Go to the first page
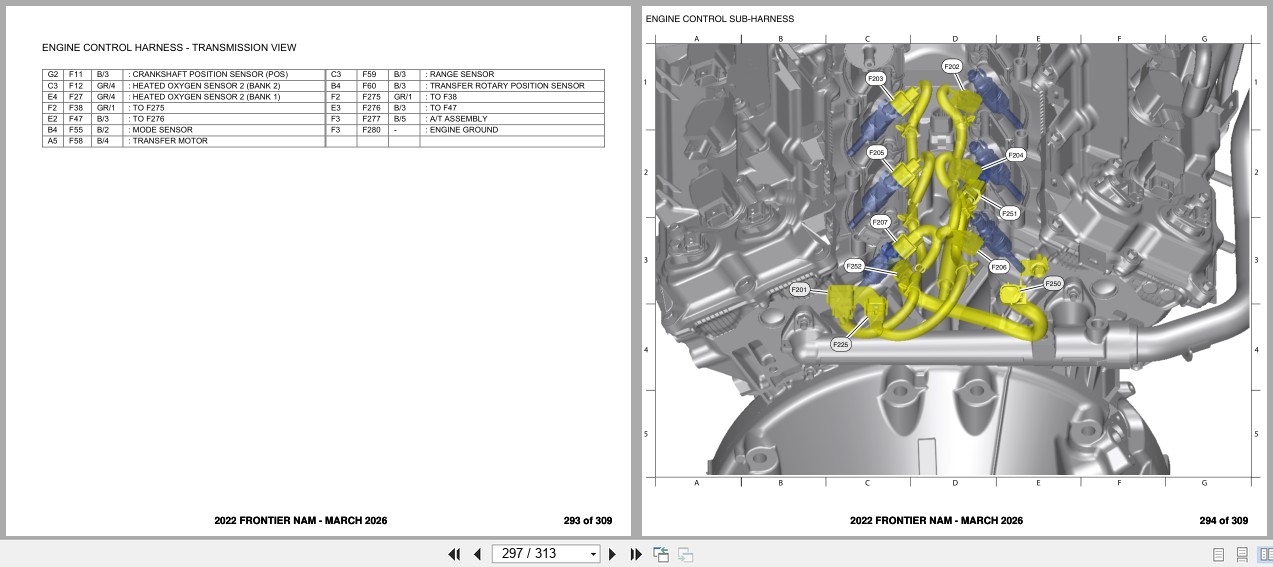Screen dimensions: 1273x567 [x=454, y=554]
